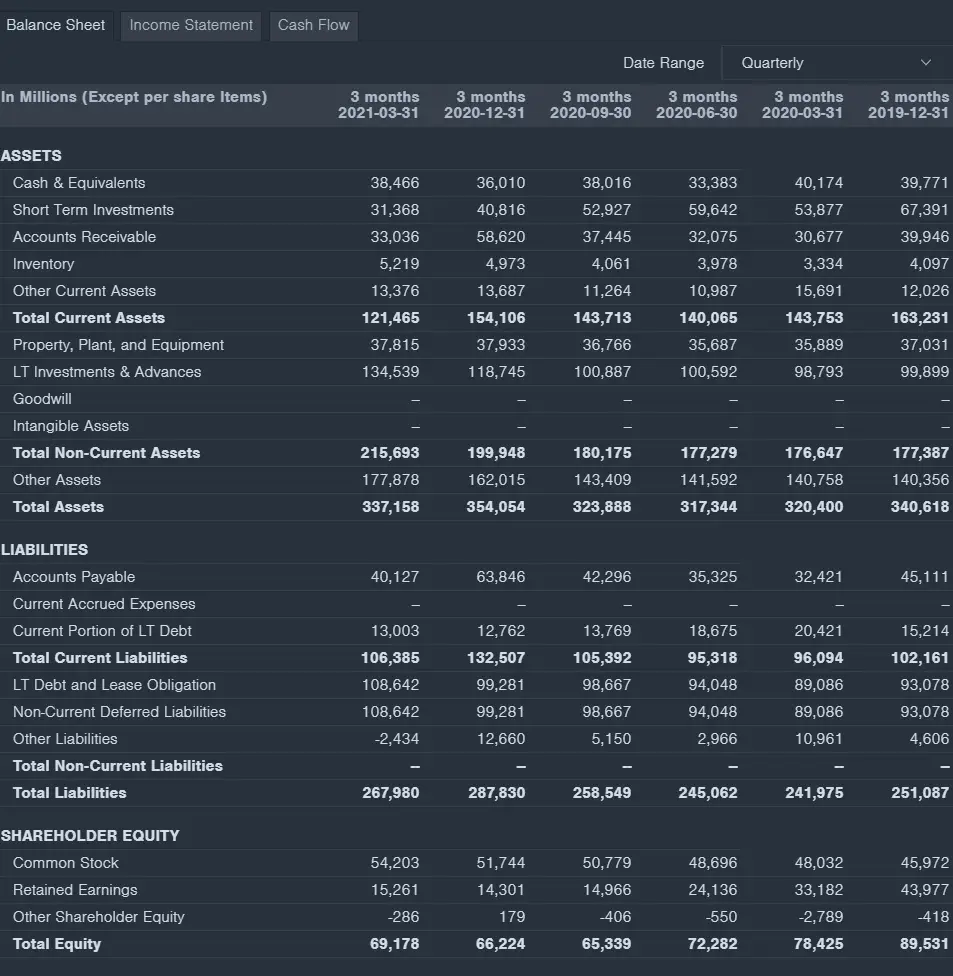Image resolution: width=953 pixels, height=976 pixels.
Task: Click the 2020-03-31 column header
Action: [x=802, y=105]
